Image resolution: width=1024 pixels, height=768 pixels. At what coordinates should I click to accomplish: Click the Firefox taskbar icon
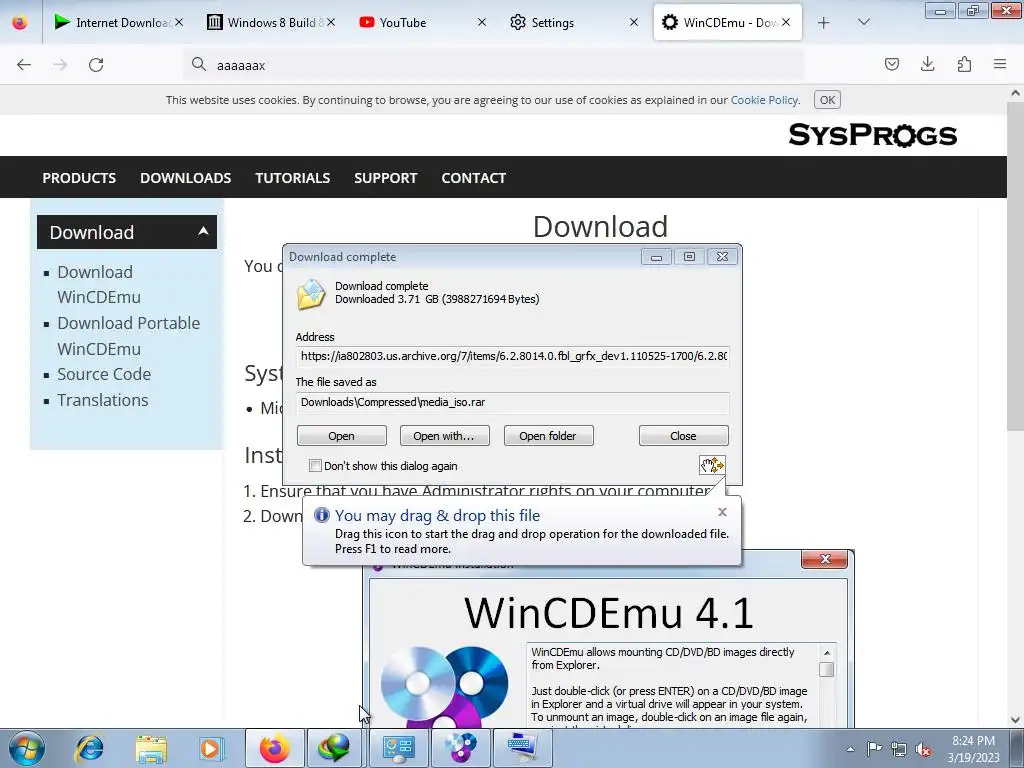click(274, 748)
